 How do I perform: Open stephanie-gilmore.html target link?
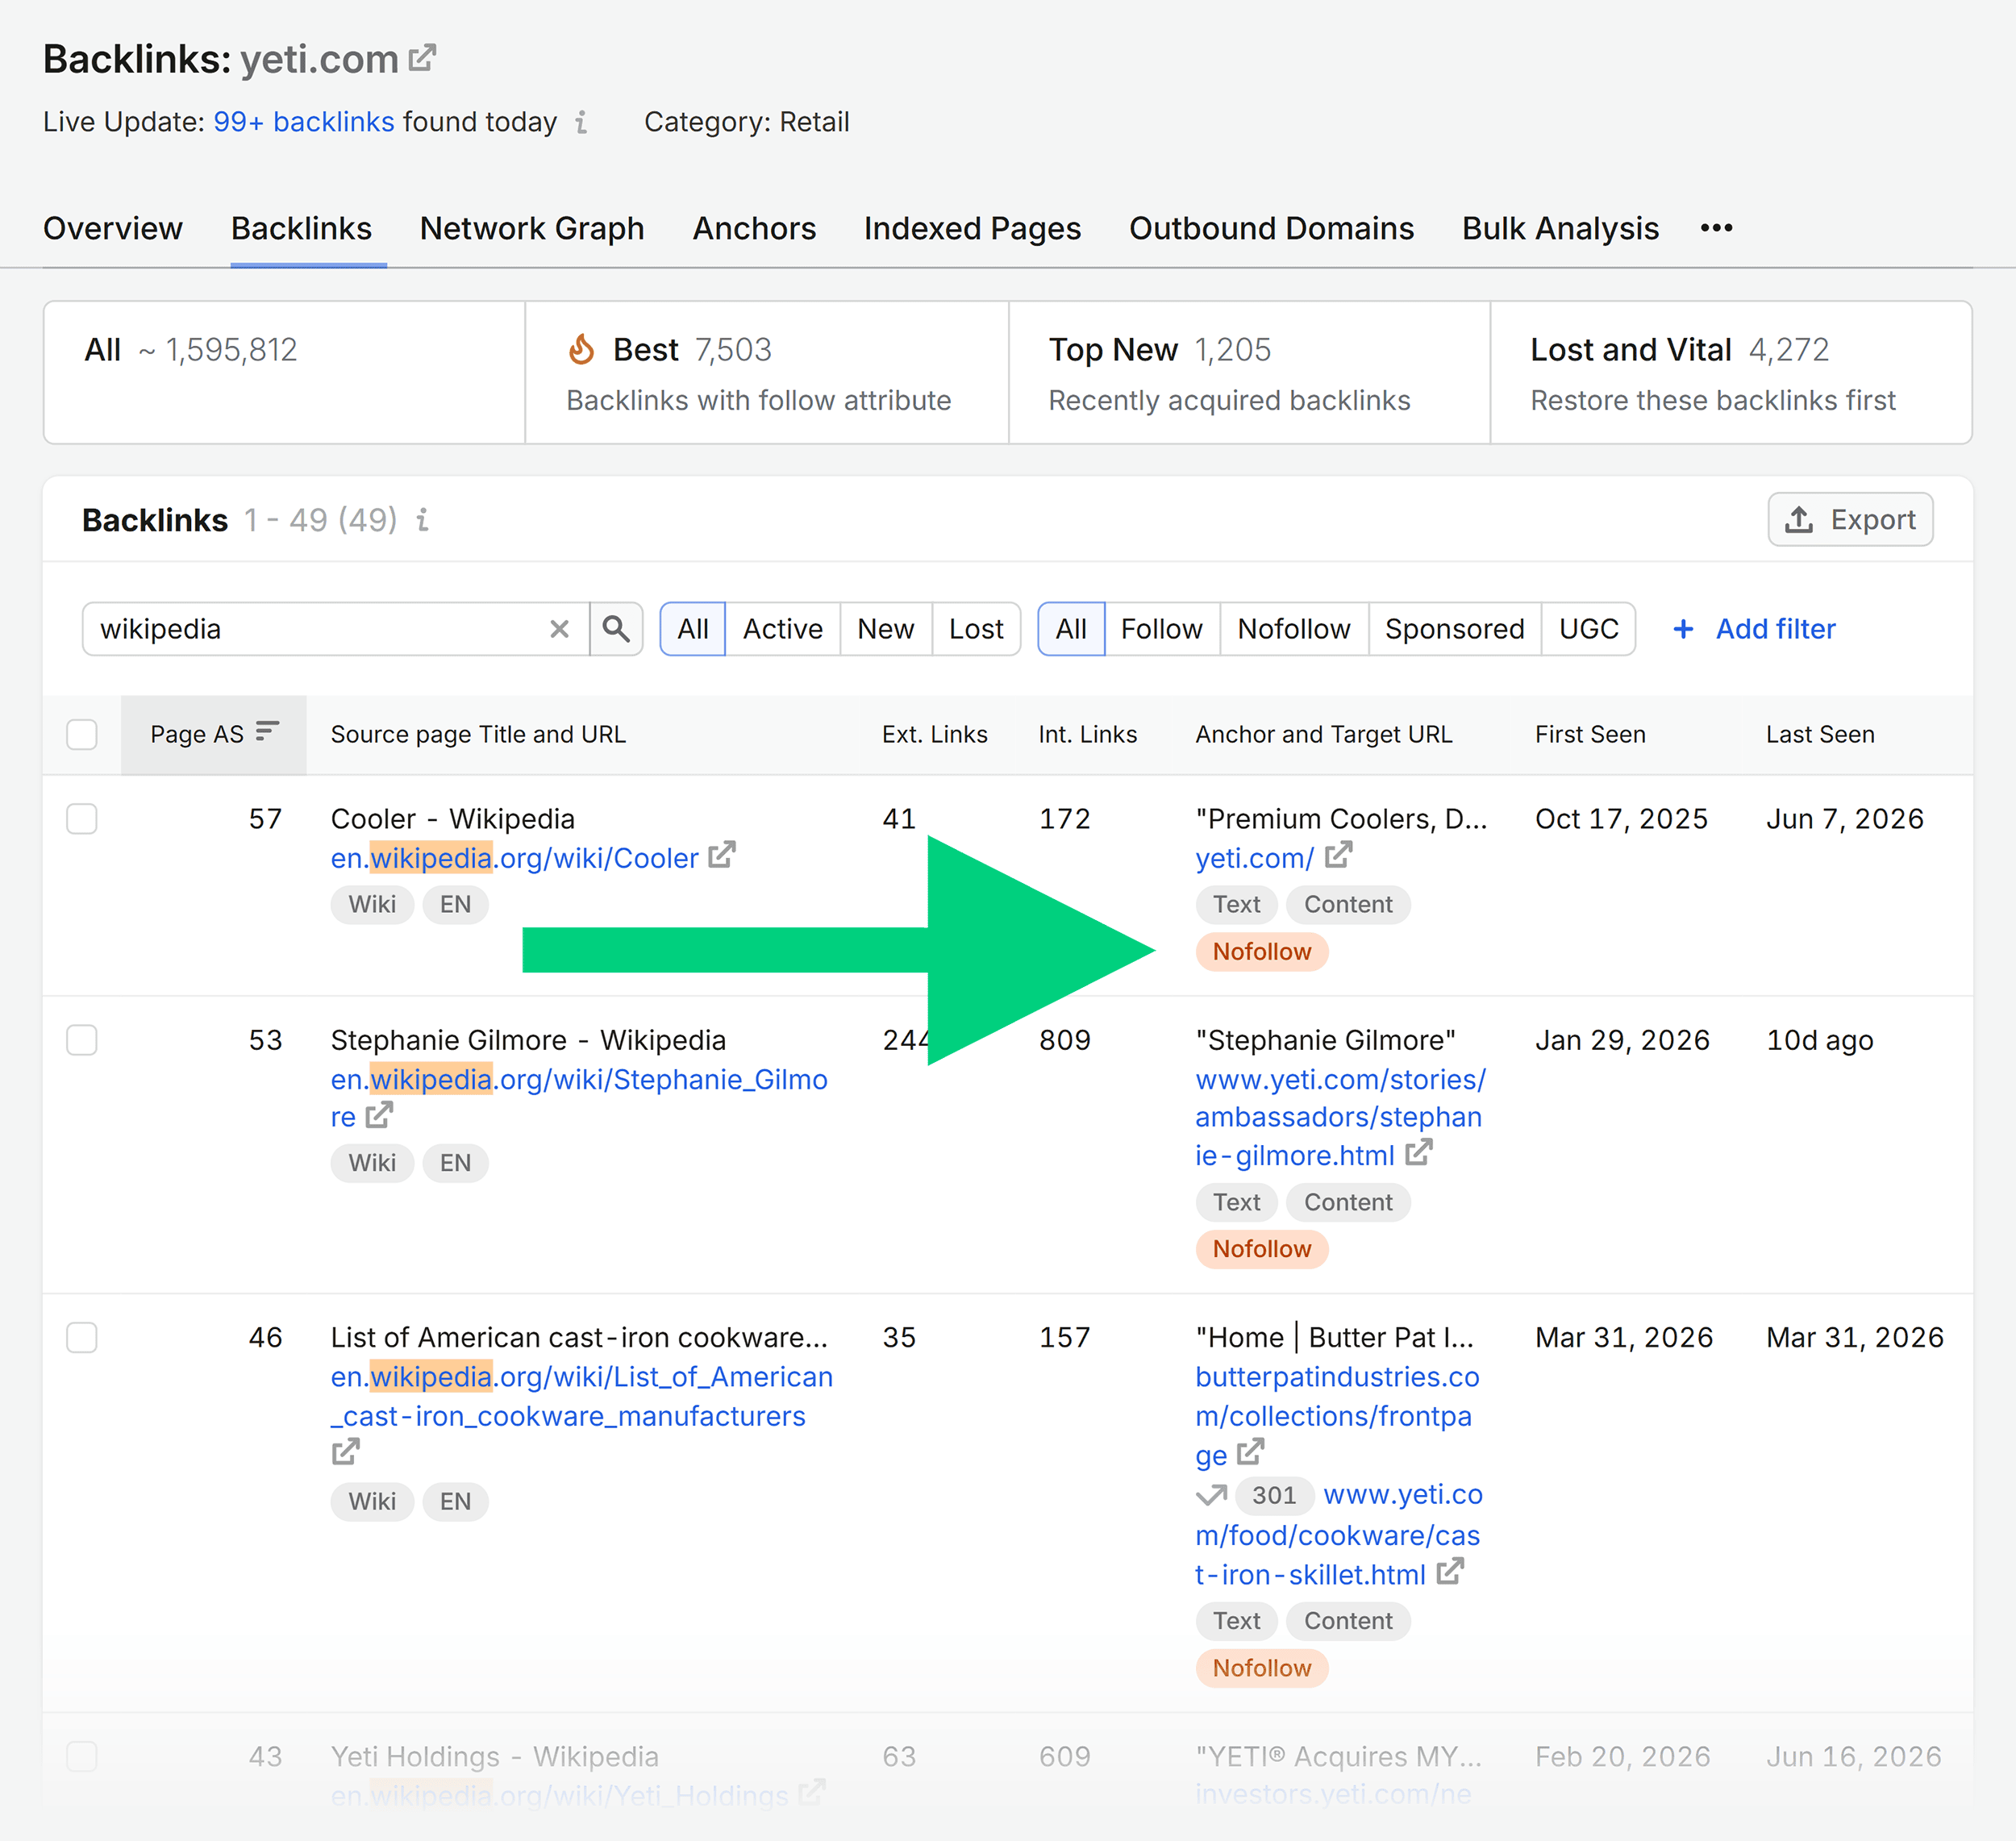1340,1117
